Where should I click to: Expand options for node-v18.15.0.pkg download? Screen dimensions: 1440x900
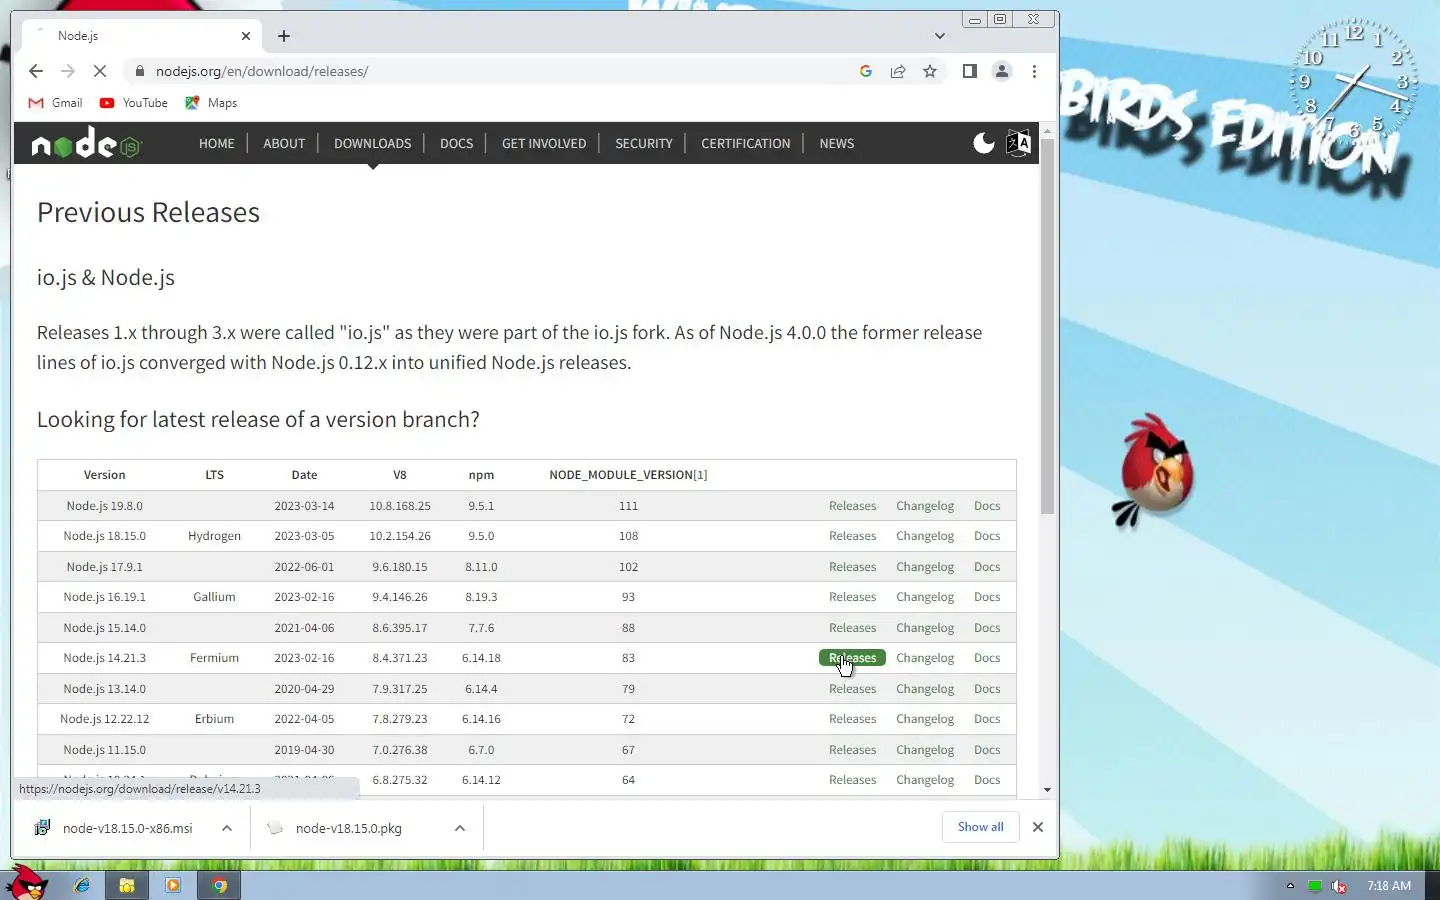pos(460,828)
